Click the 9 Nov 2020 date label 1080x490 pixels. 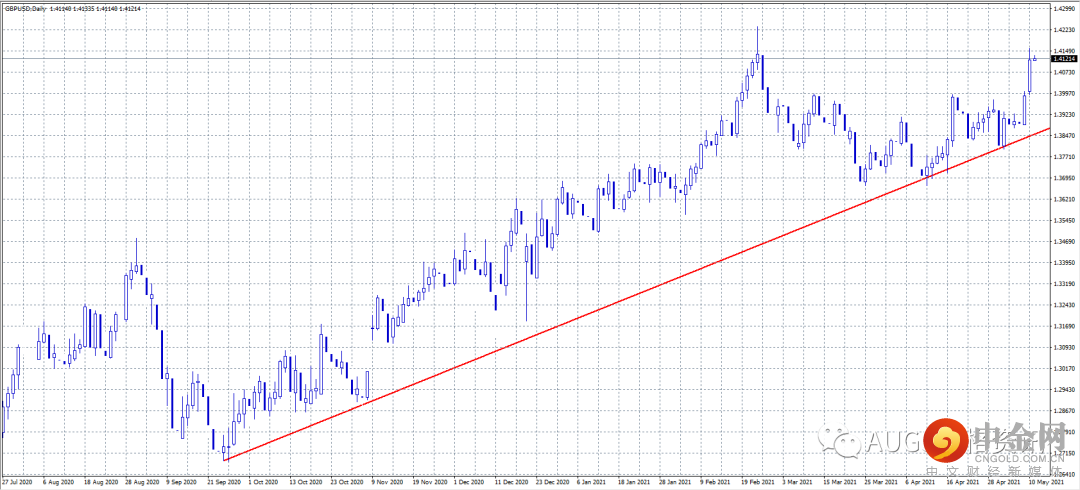click(386, 484)
